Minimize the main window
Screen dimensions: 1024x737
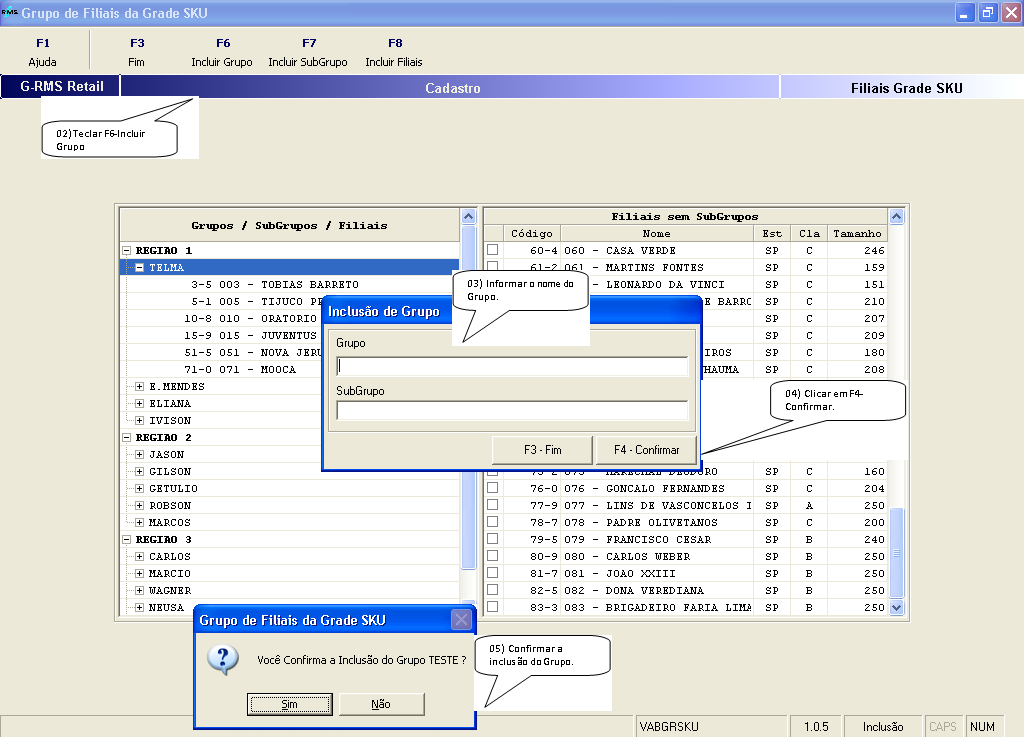[965, 12]
